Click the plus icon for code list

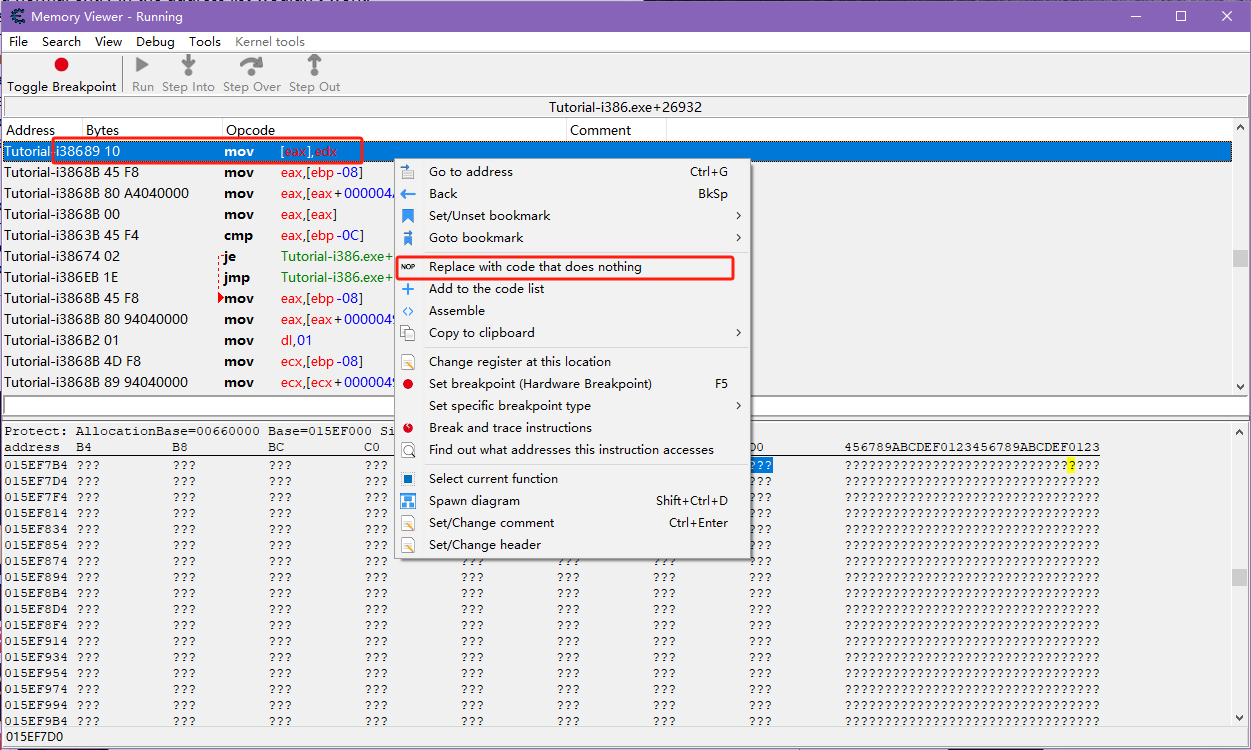(408, 289)
